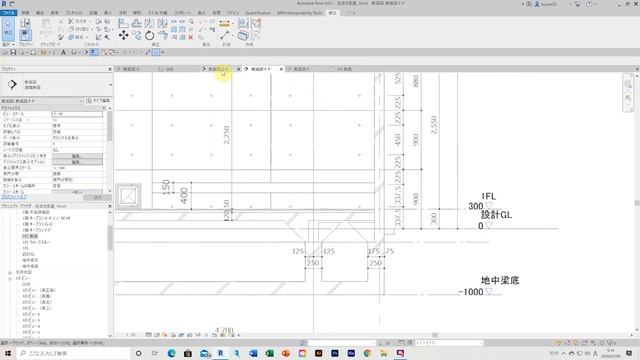Select the Rotate tool
Screen dimensions: 640x360
149,36
